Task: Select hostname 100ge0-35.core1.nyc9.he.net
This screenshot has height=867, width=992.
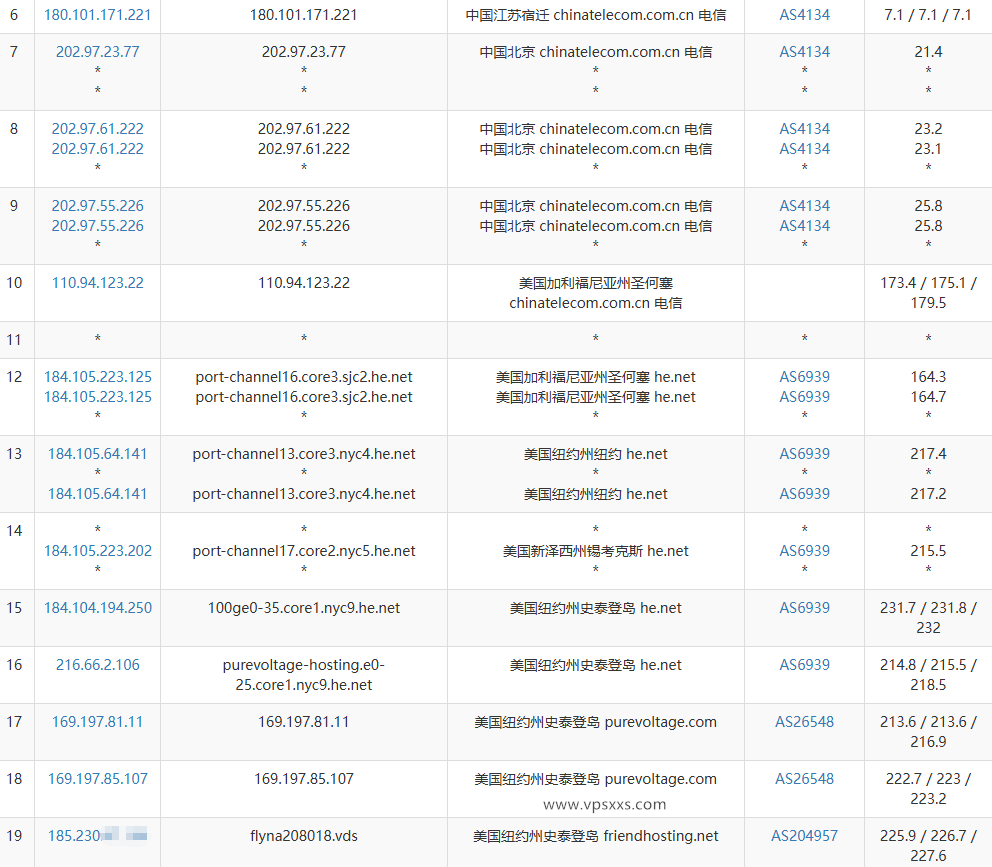Action: tap(304, 608)
